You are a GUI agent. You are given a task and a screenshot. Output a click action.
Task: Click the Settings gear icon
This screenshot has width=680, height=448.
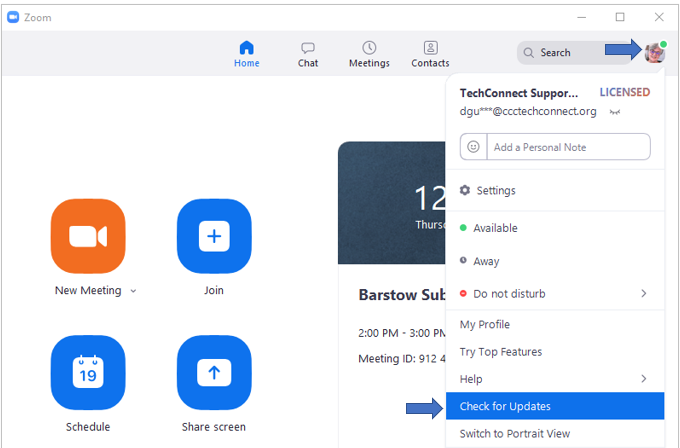tap(465, 190)
